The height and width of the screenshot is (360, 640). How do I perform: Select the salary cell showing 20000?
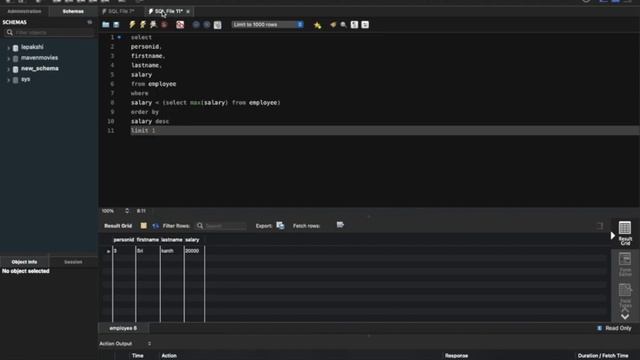tap(194, 251)
